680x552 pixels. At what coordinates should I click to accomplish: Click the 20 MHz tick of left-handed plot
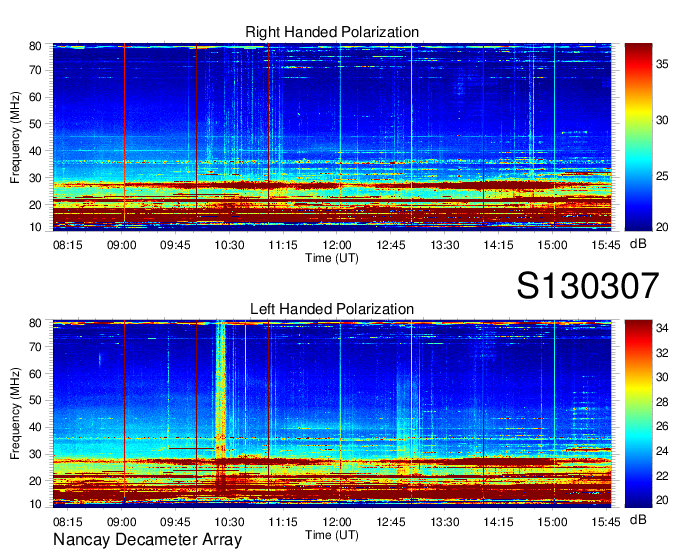[35, 481]
